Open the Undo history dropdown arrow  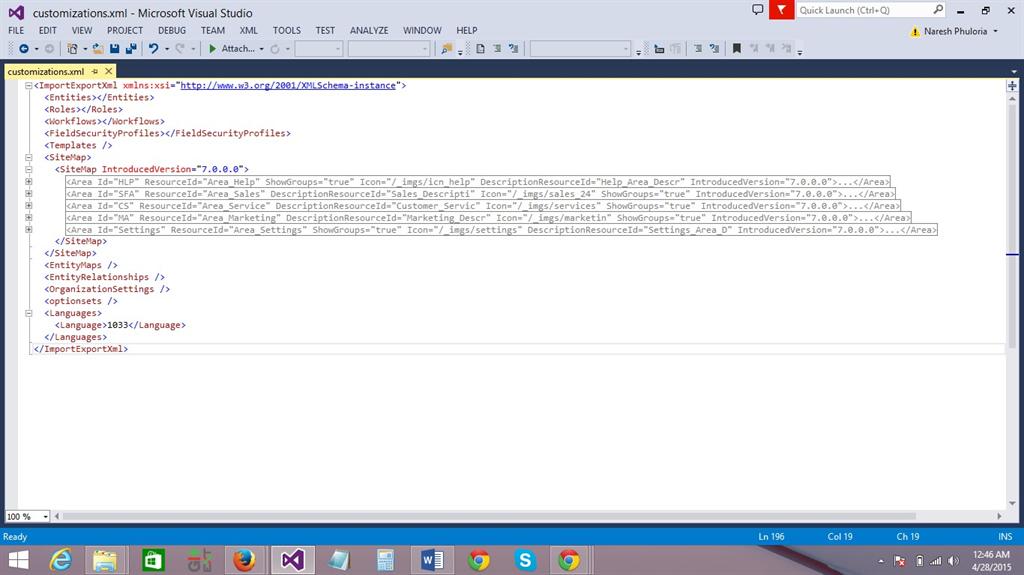[167, 49]
